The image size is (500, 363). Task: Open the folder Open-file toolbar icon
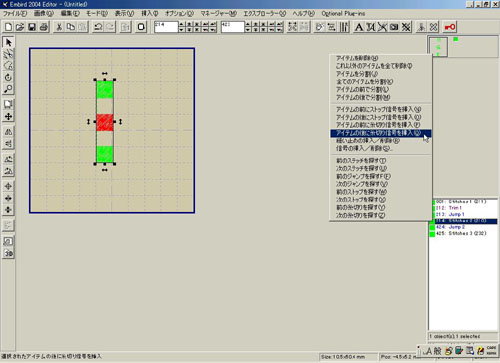pos(20,27)
